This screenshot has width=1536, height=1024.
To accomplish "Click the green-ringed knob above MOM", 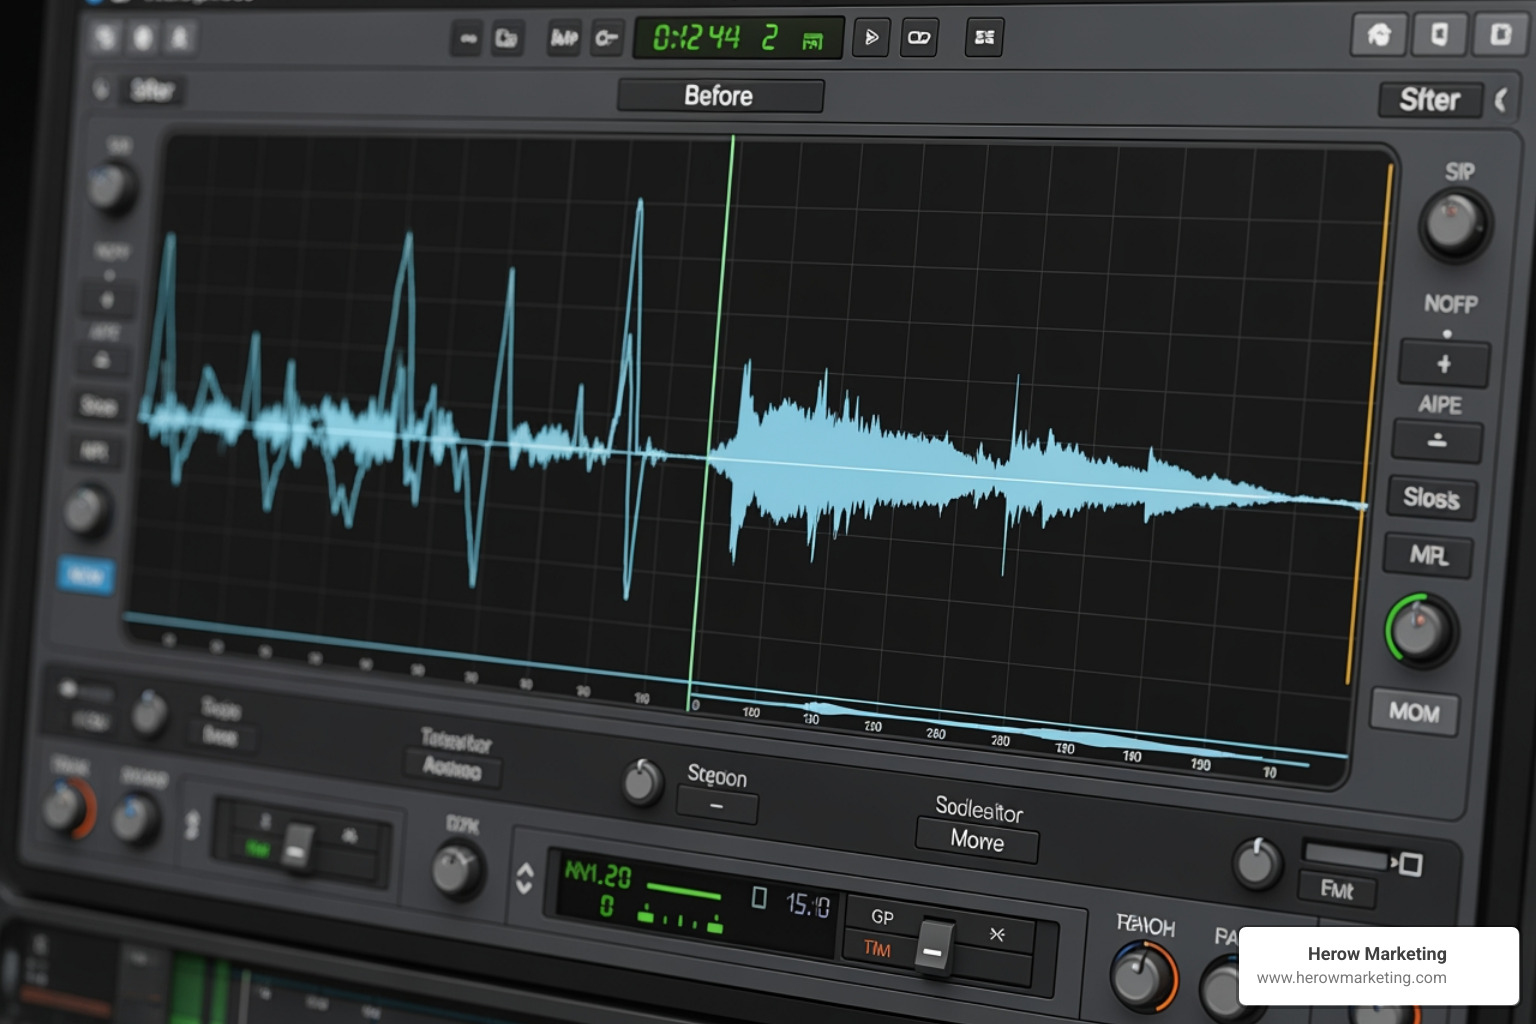I will 1420,630.
